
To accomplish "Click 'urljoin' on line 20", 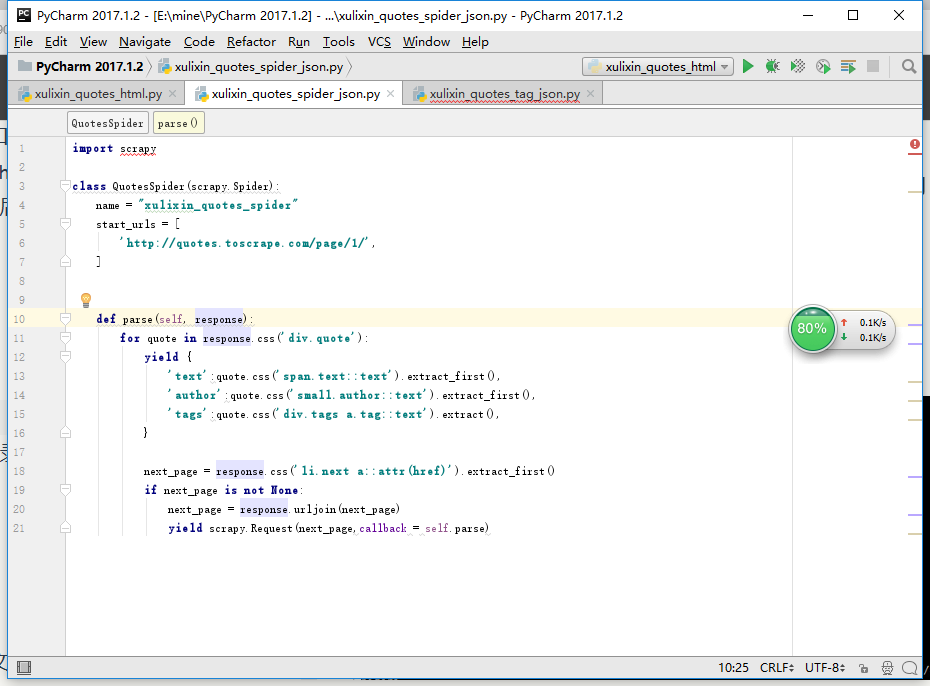I will pos(314,509).
